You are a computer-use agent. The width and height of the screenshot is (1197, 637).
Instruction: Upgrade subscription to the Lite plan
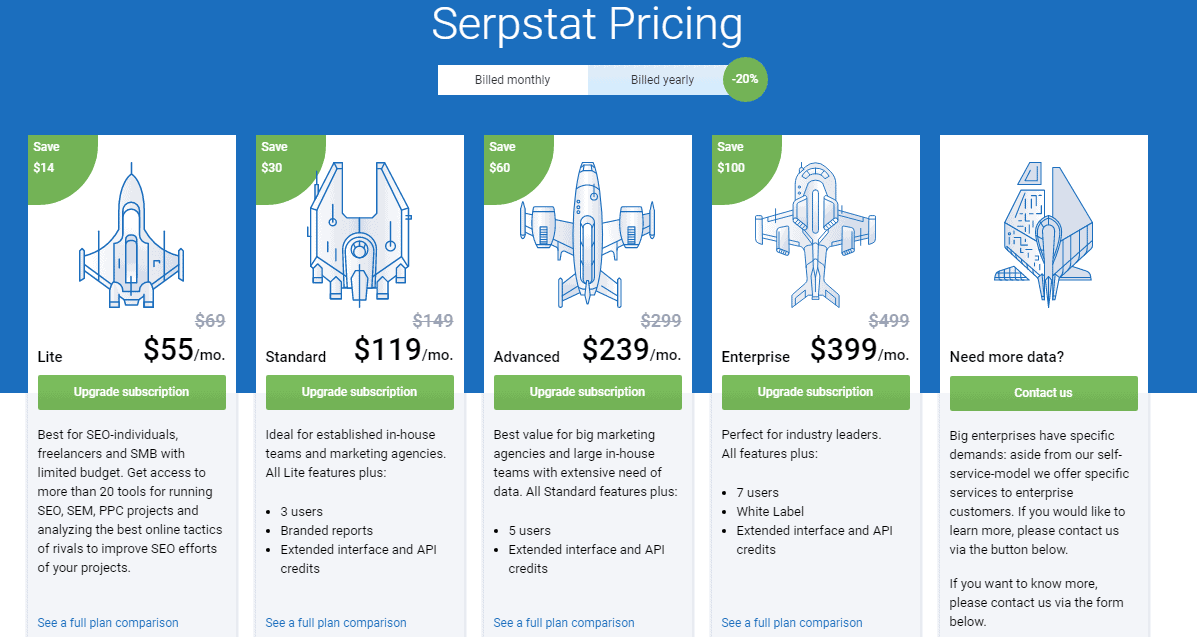[132, 392]
